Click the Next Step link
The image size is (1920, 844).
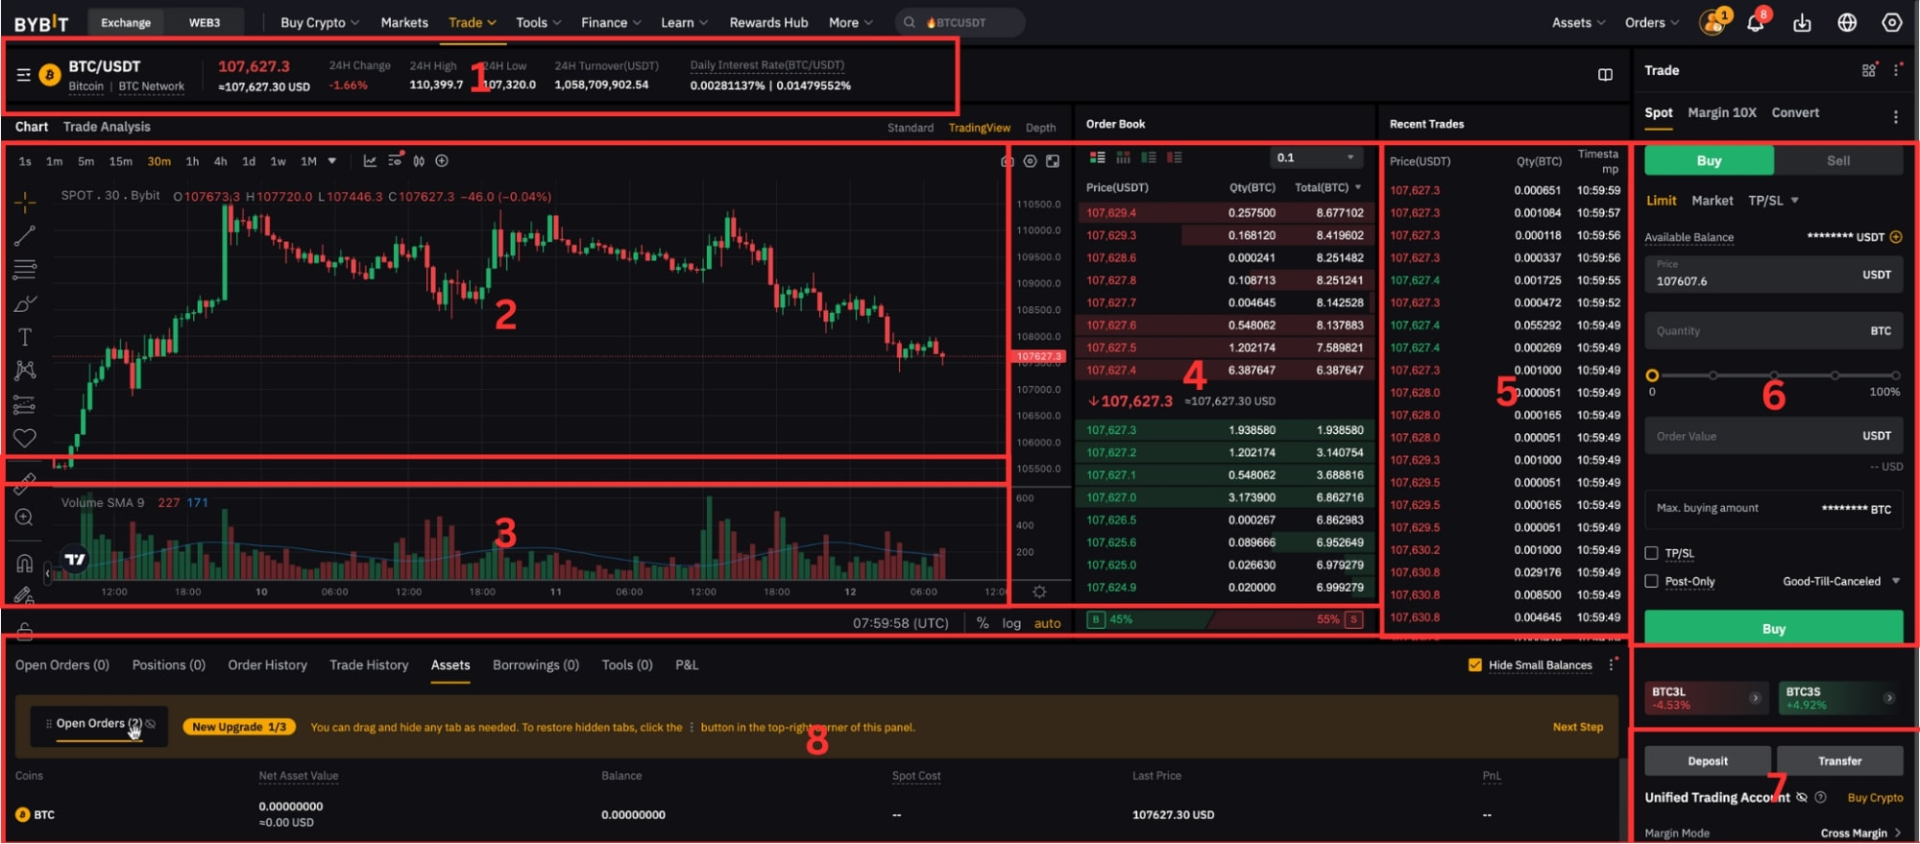click(x=1577, y=727)
